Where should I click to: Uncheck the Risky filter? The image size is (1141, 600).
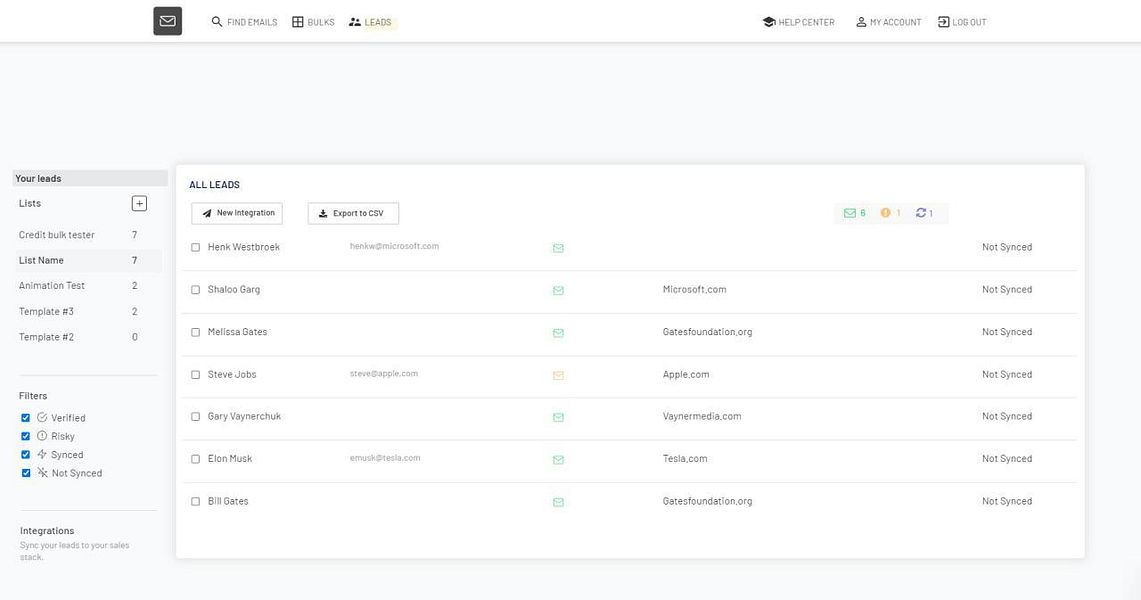coord(25,436)
